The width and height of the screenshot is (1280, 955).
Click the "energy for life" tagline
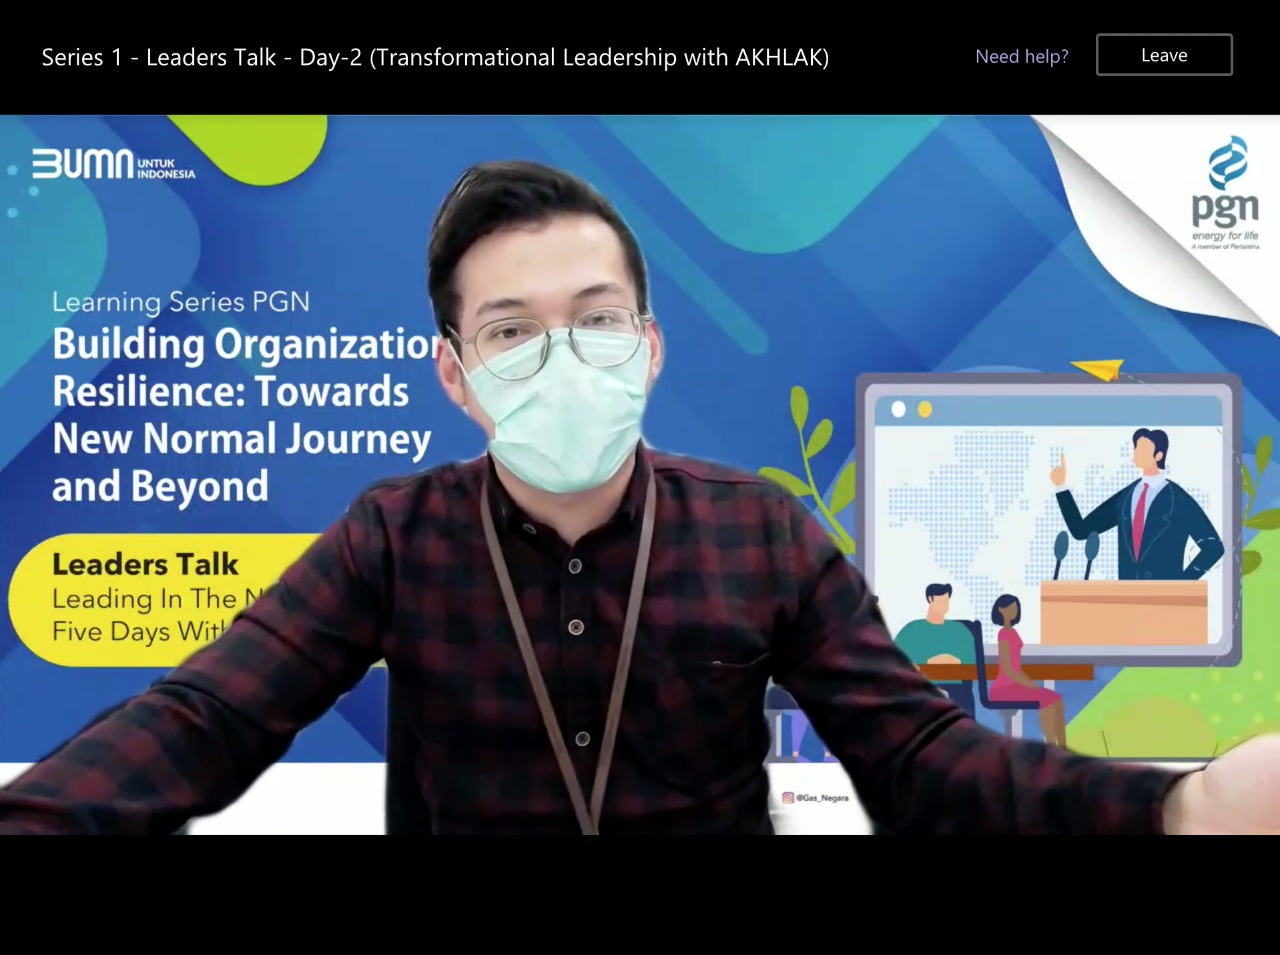click(1225, 236)
